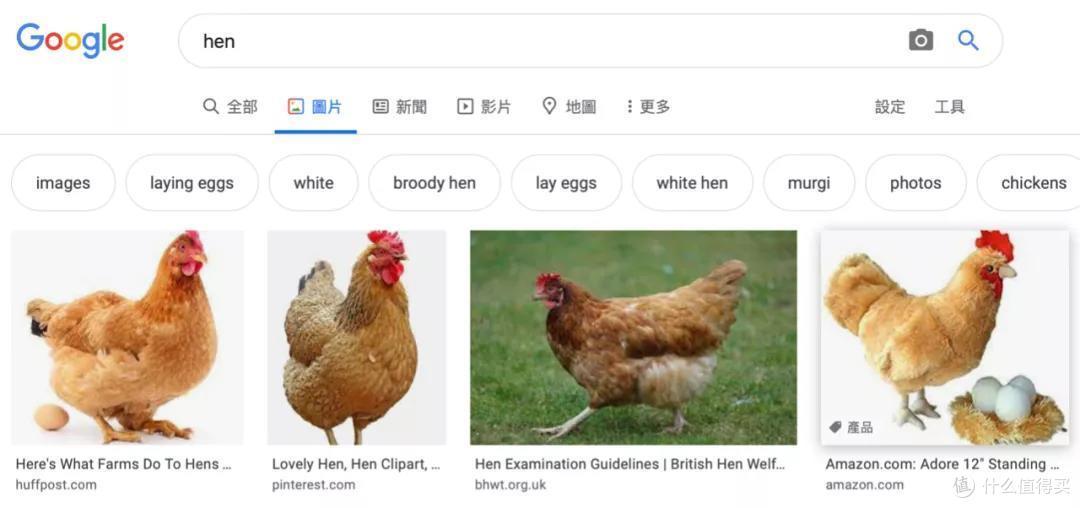Open the 新聞 news tab
Viewport: 1080px width, 508px height.
(399, 106)
